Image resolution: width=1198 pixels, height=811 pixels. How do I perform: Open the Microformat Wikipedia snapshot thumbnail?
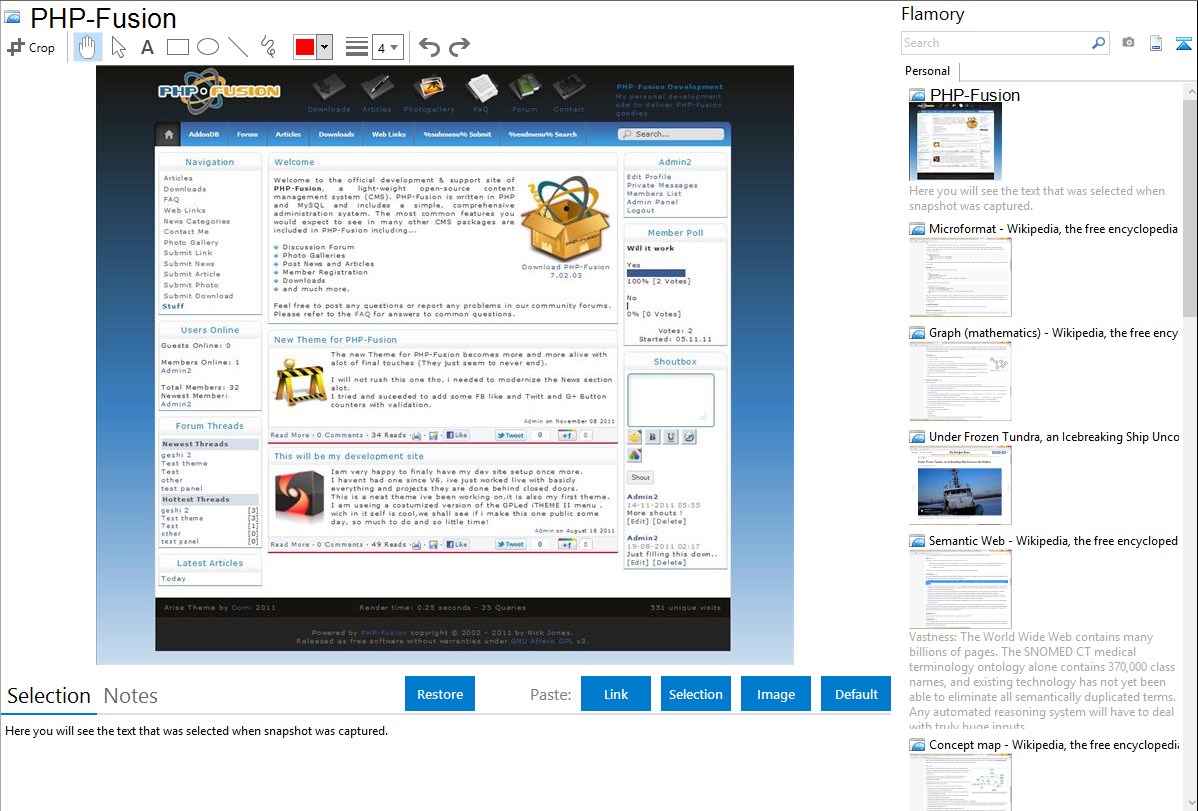[x=960, y=277]
